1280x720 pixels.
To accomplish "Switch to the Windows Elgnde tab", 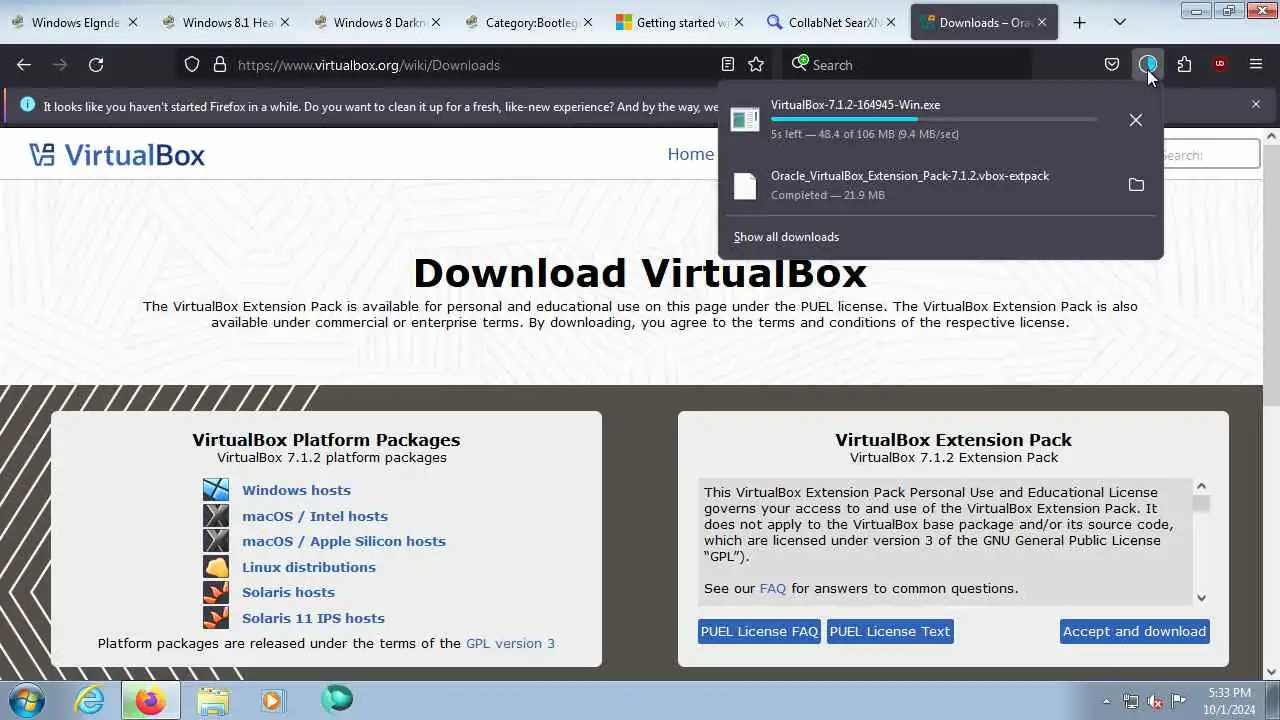I will coord(75,22).
